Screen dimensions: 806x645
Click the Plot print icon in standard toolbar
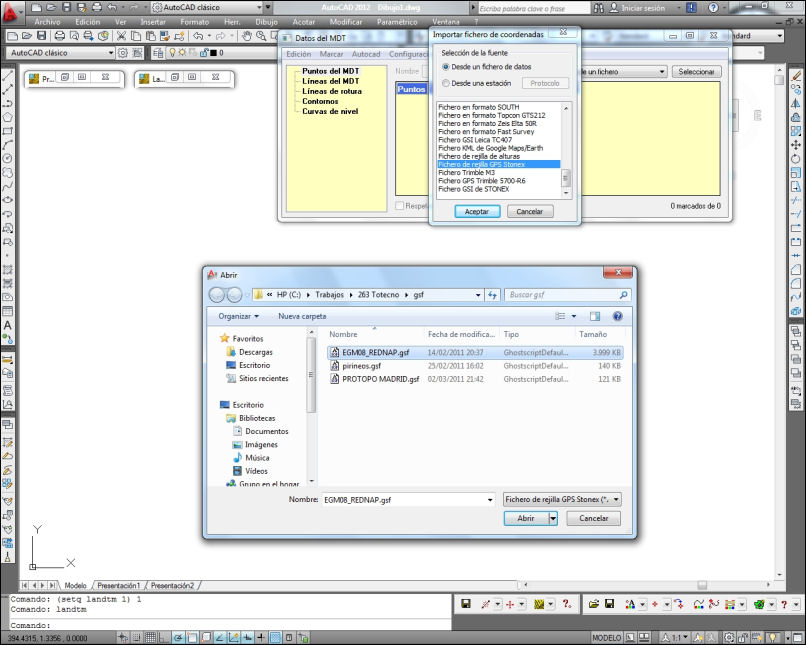click(x=60, y=36)
